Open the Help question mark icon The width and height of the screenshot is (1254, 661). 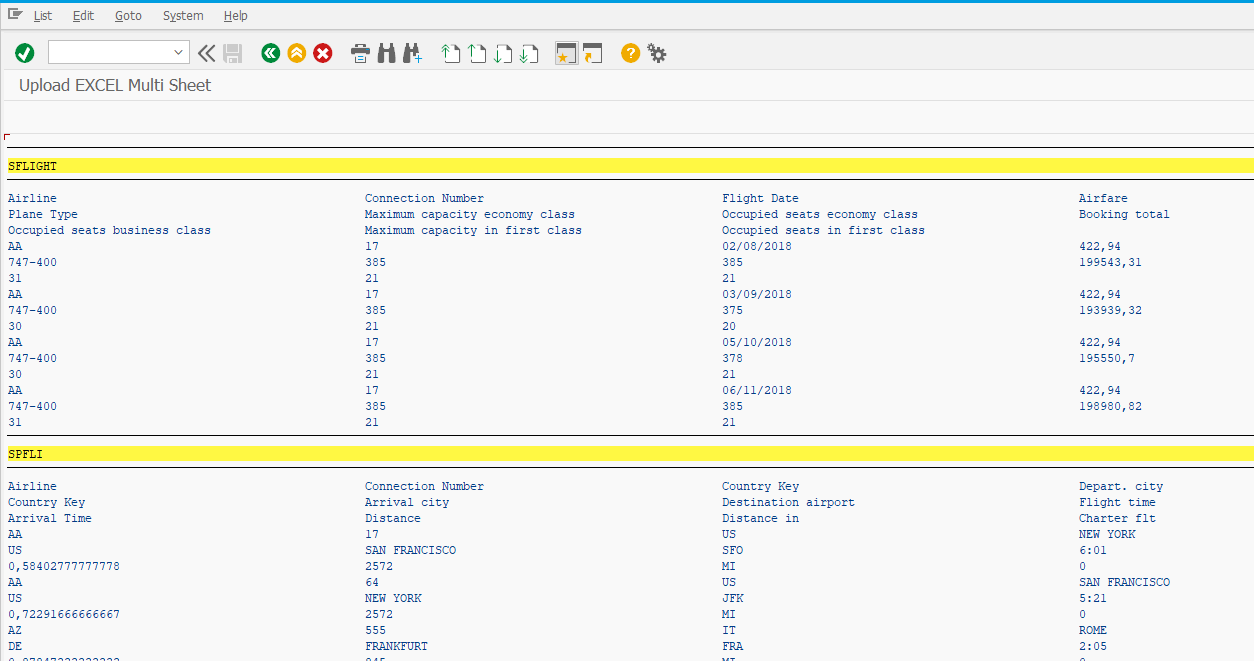[x=630, y=53]
